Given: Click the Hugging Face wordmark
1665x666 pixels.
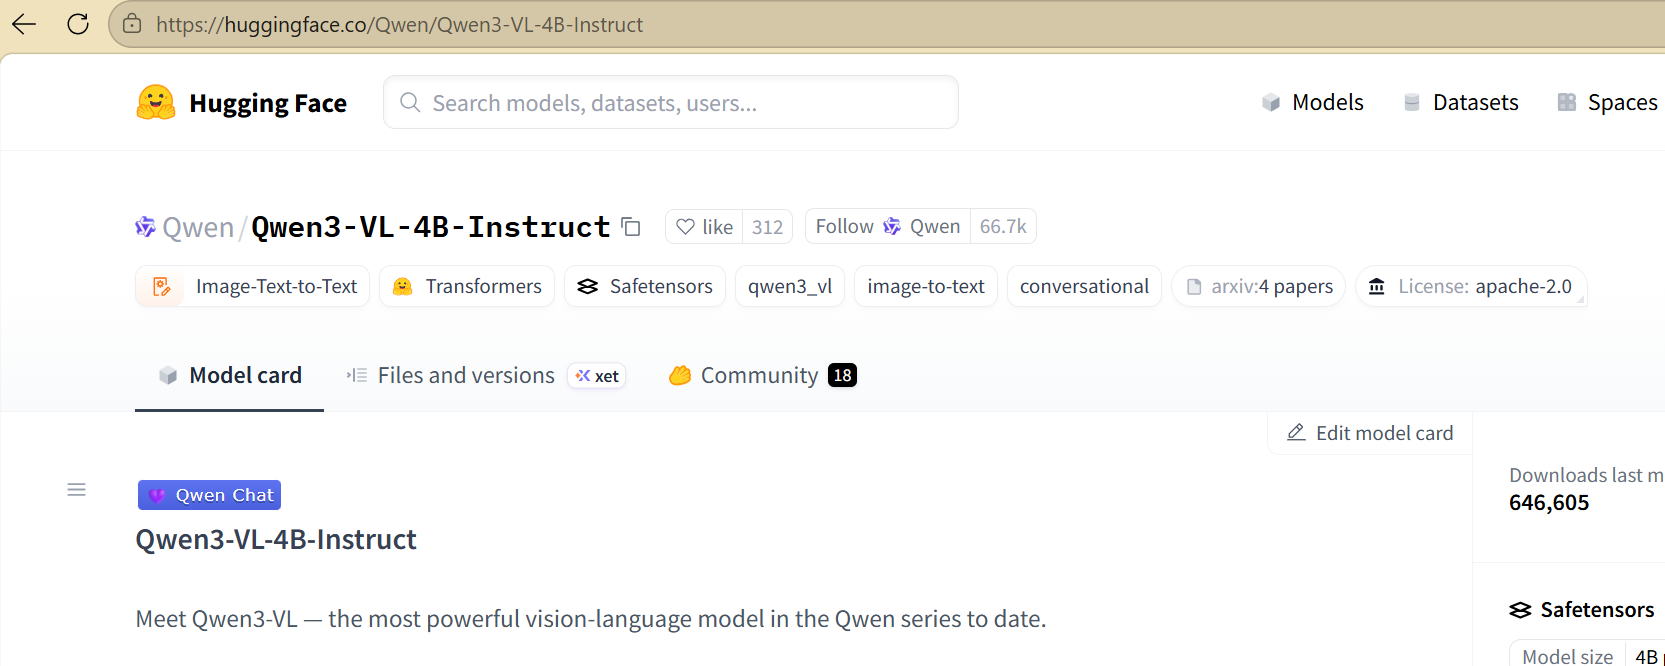Looking at the screenshot, I should tap(268, 103).
